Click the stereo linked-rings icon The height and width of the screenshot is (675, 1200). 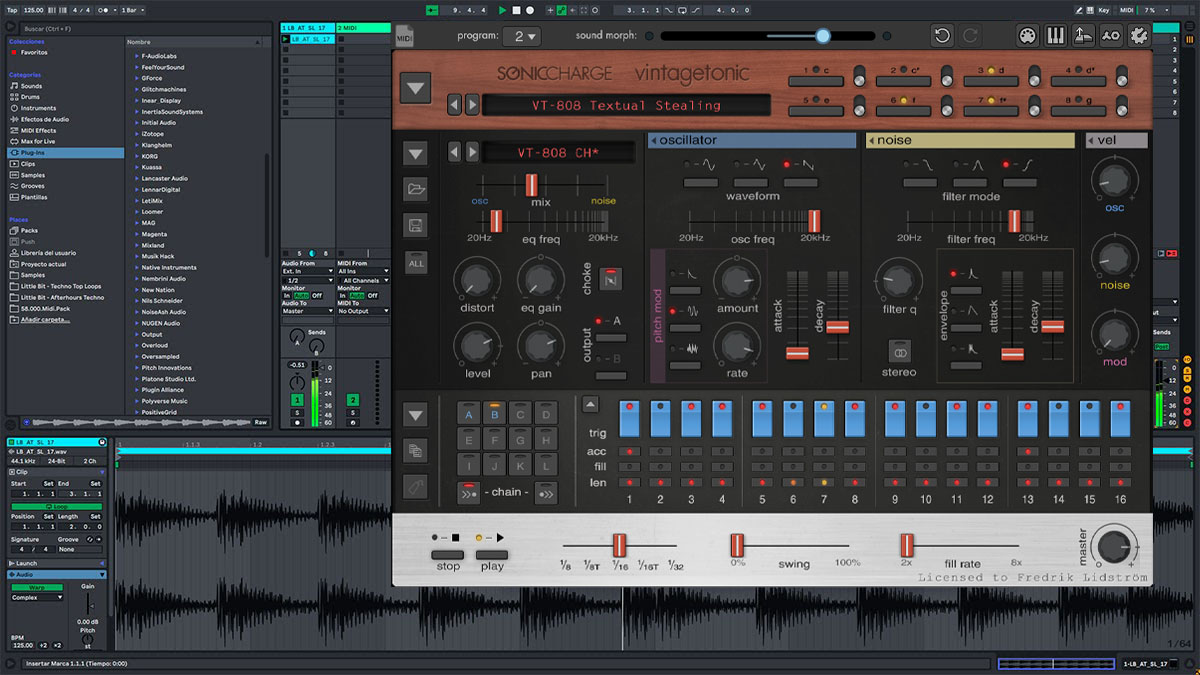tap(899, 351)
